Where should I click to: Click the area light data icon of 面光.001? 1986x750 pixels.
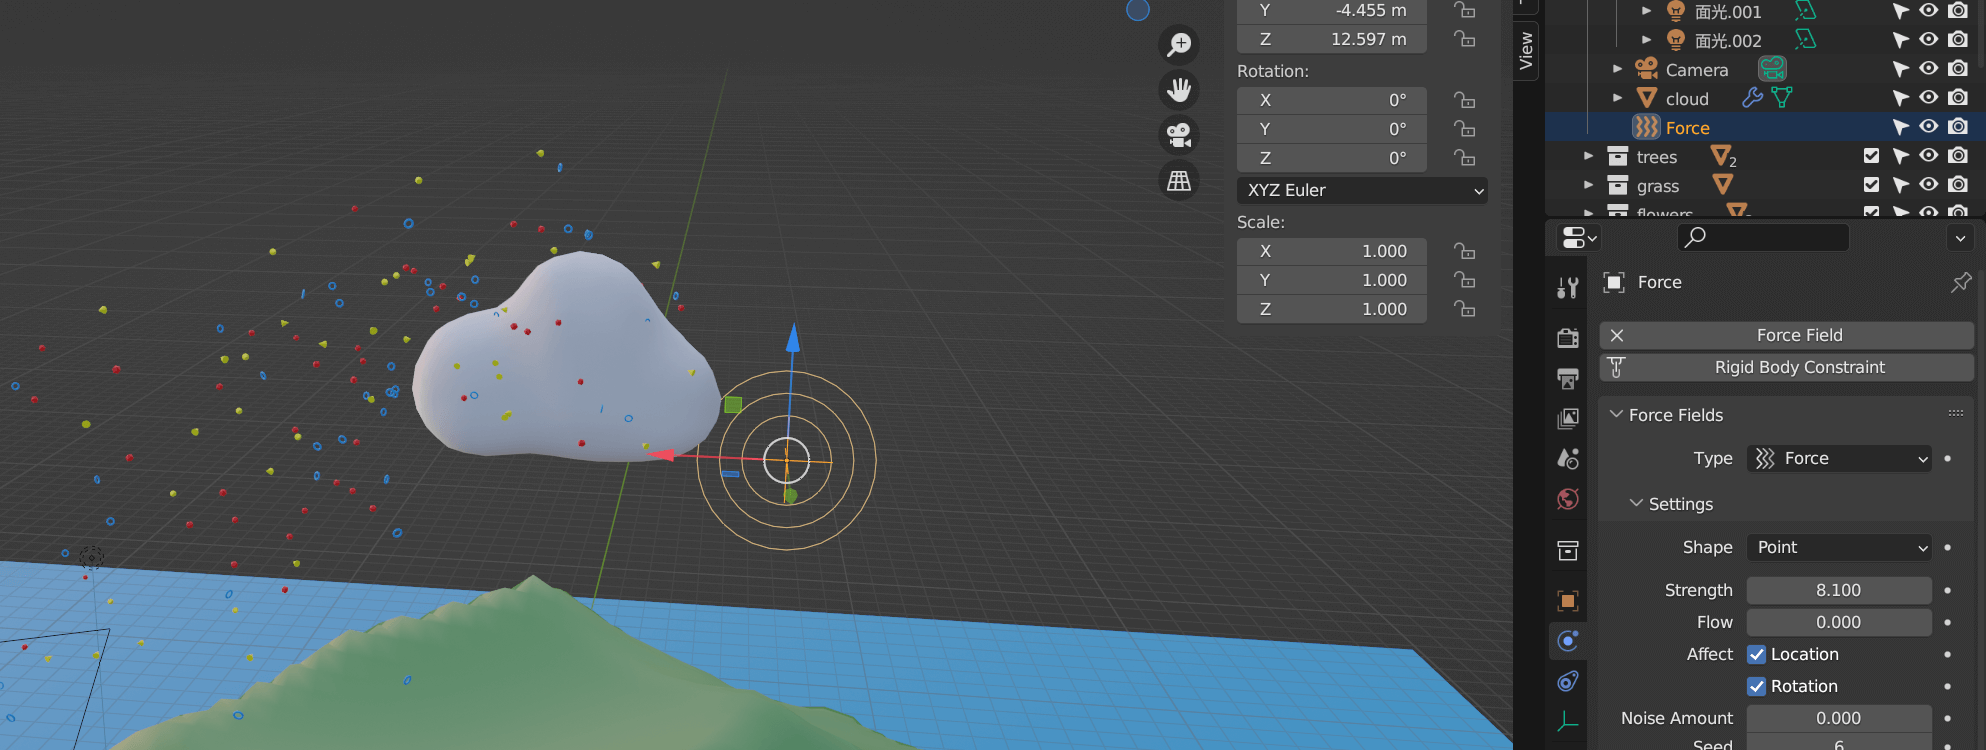(1805, 10)
